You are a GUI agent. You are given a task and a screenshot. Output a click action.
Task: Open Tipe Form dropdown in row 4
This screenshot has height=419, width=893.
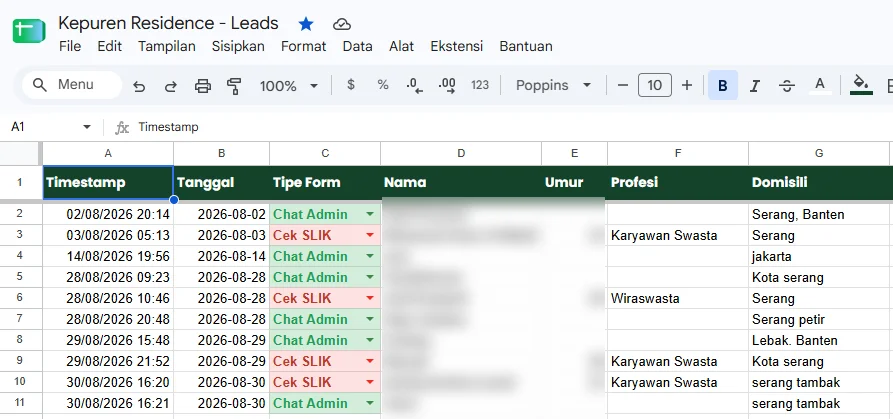coord(370,257)
